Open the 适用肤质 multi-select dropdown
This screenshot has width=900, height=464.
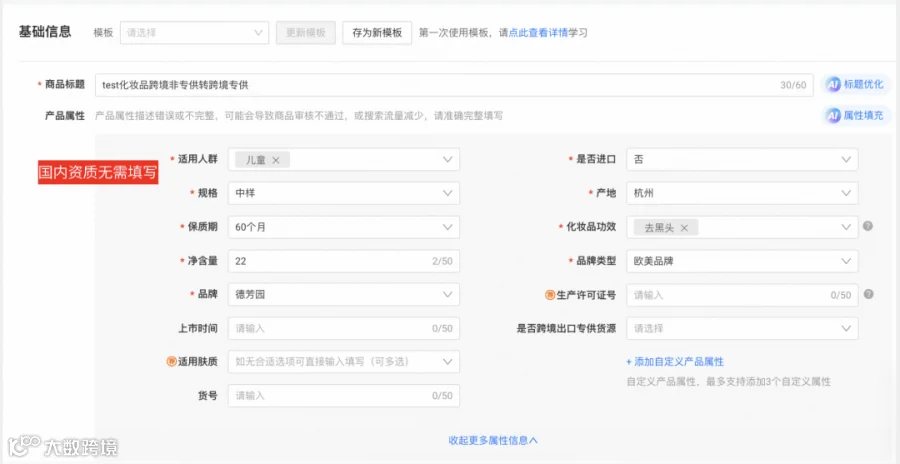click(x=344, y=362)
